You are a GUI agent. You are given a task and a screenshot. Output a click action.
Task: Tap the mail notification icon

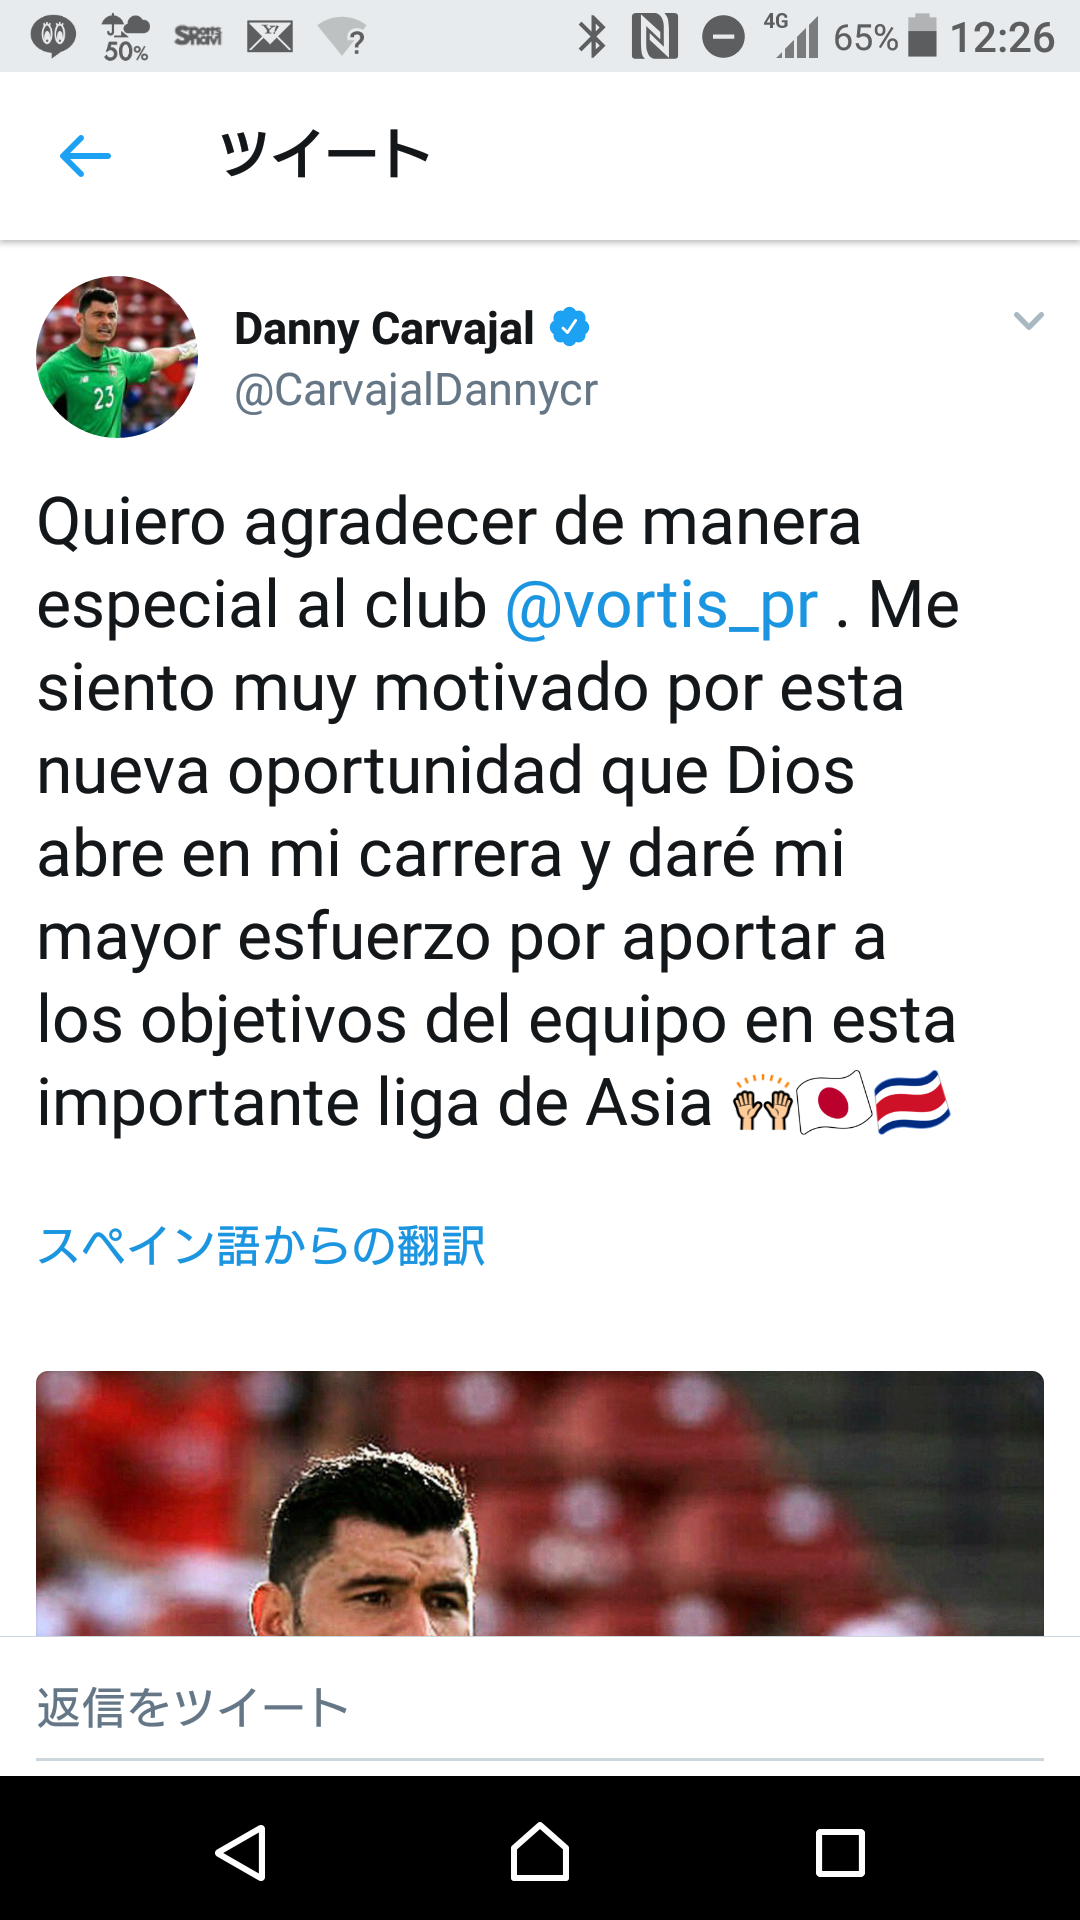[270, 37]
